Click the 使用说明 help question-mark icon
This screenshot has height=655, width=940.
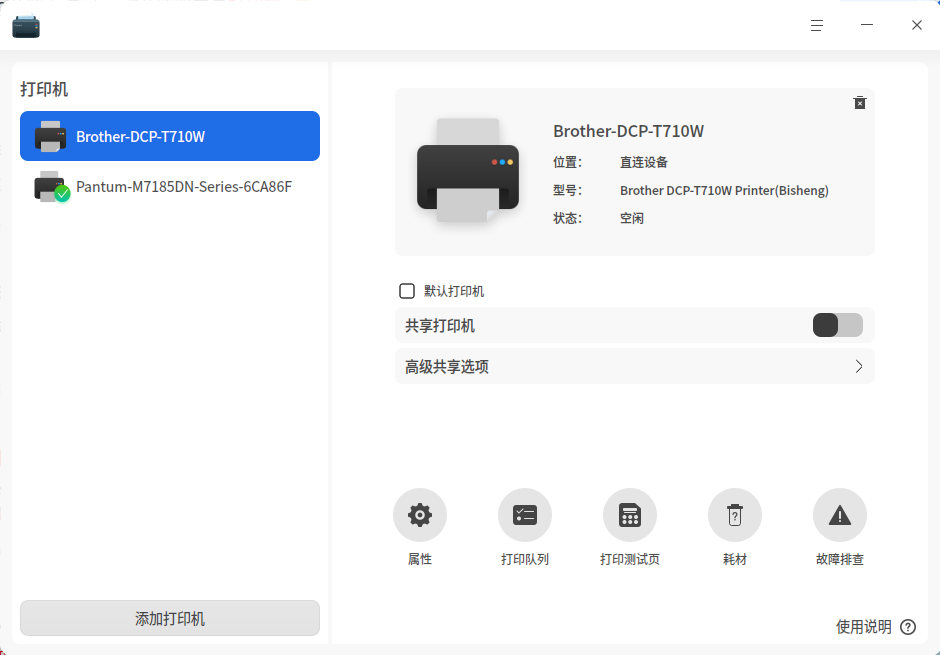click(x=908, y=627)
